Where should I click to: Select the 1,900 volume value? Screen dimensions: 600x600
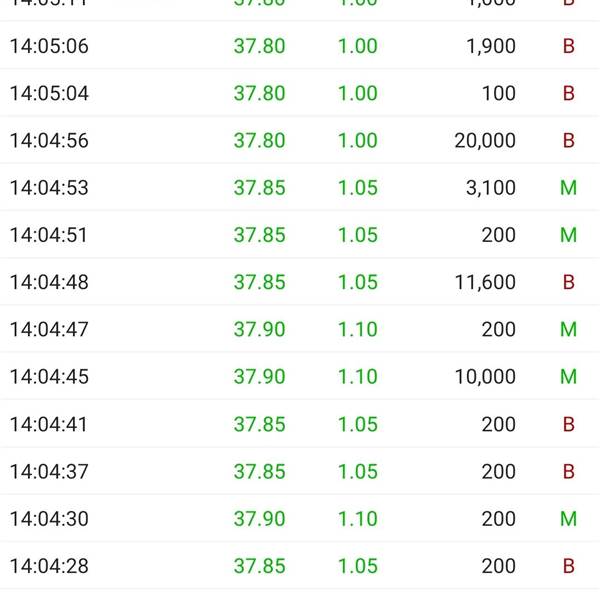coord(491,46)
